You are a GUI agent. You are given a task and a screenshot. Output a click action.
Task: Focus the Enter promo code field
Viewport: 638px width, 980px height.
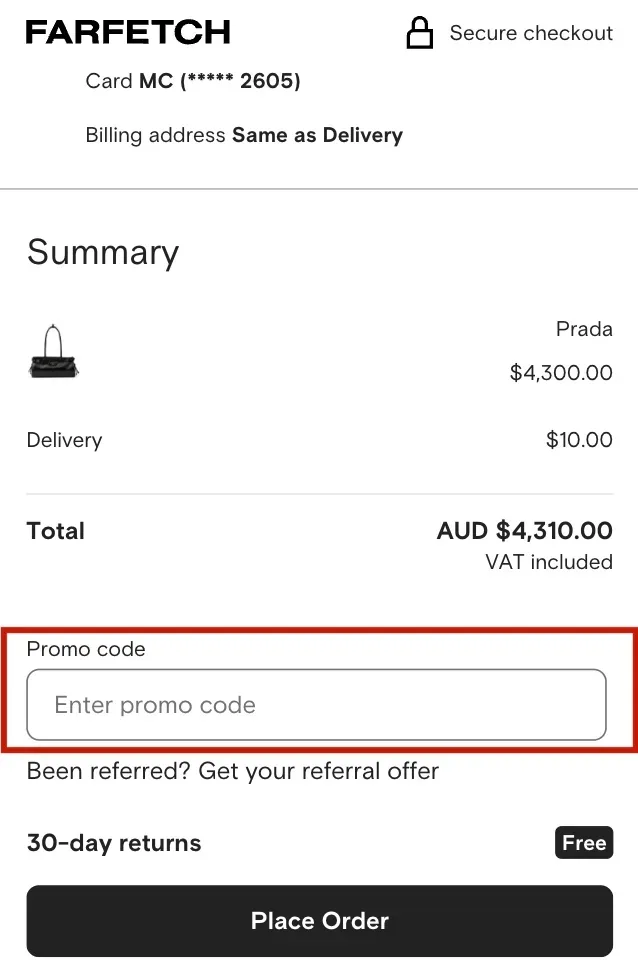point(316,705)
